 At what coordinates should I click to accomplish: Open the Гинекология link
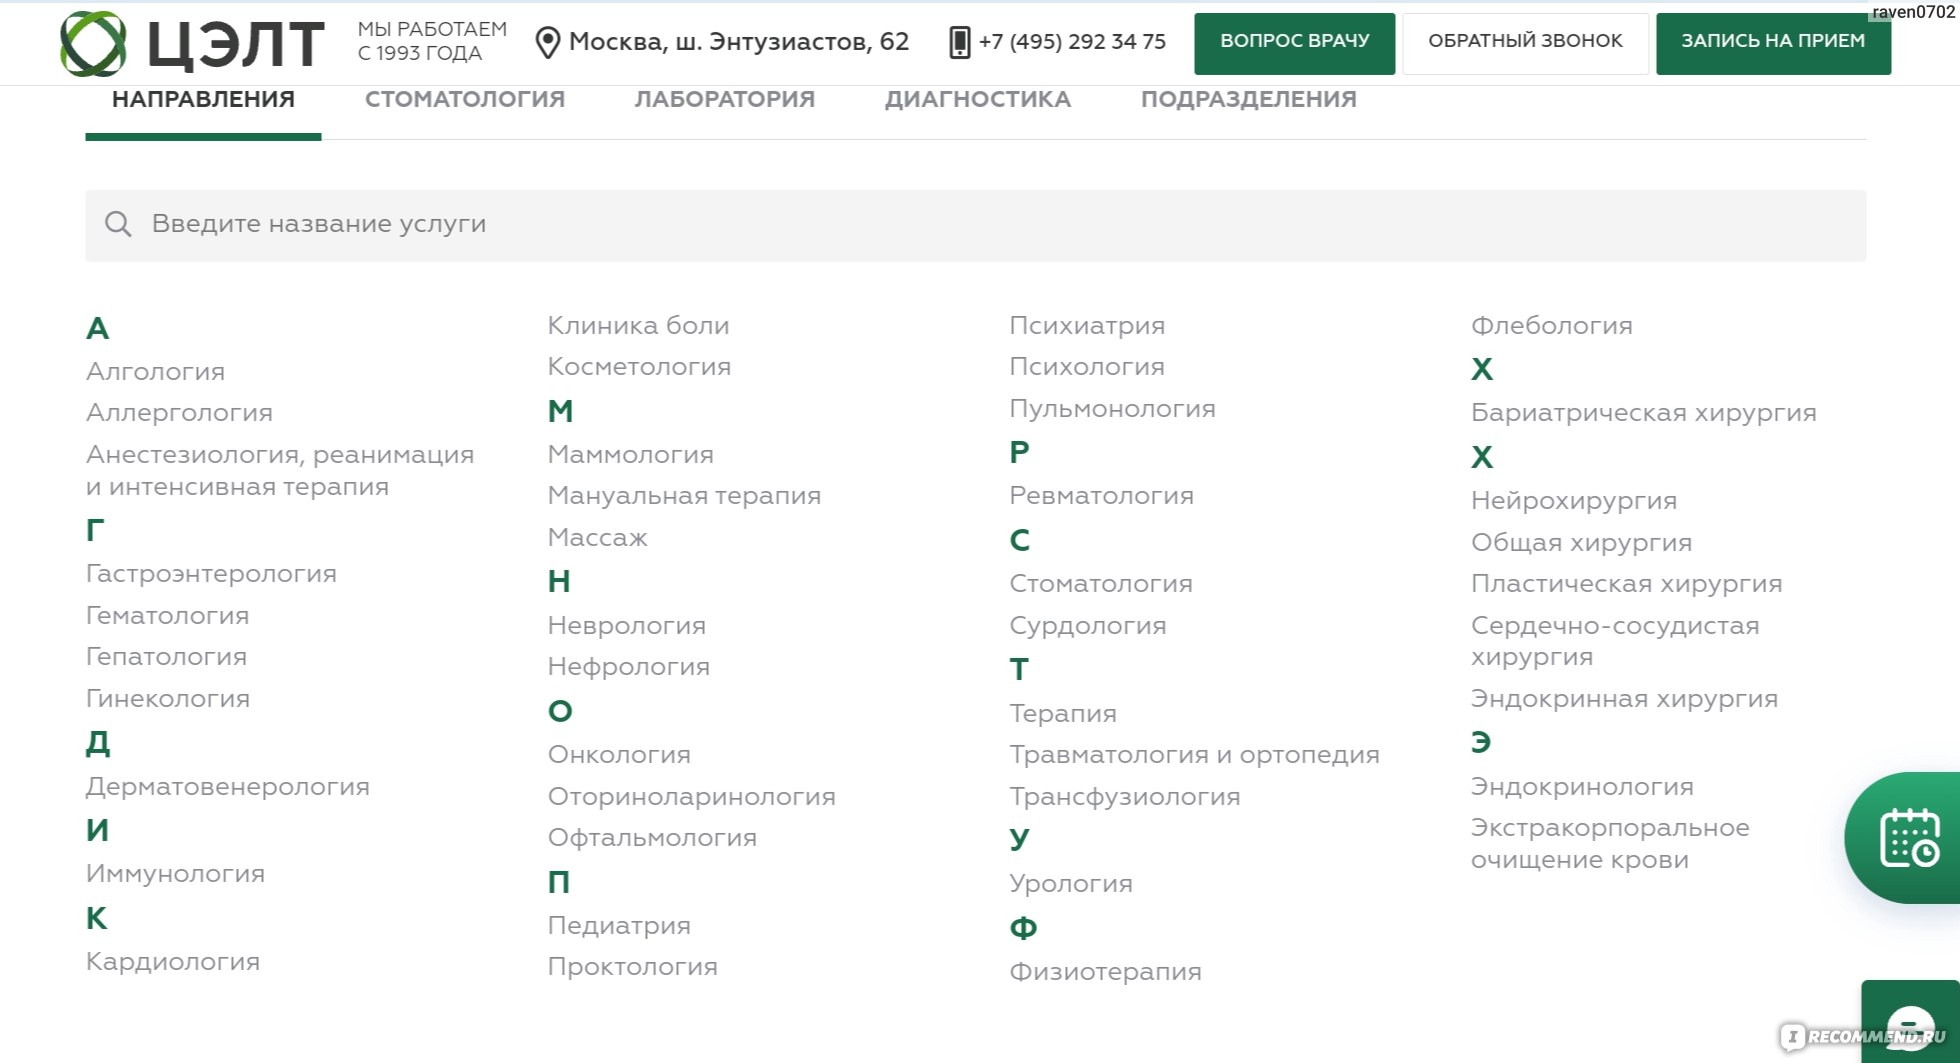[x=168, y=699]
